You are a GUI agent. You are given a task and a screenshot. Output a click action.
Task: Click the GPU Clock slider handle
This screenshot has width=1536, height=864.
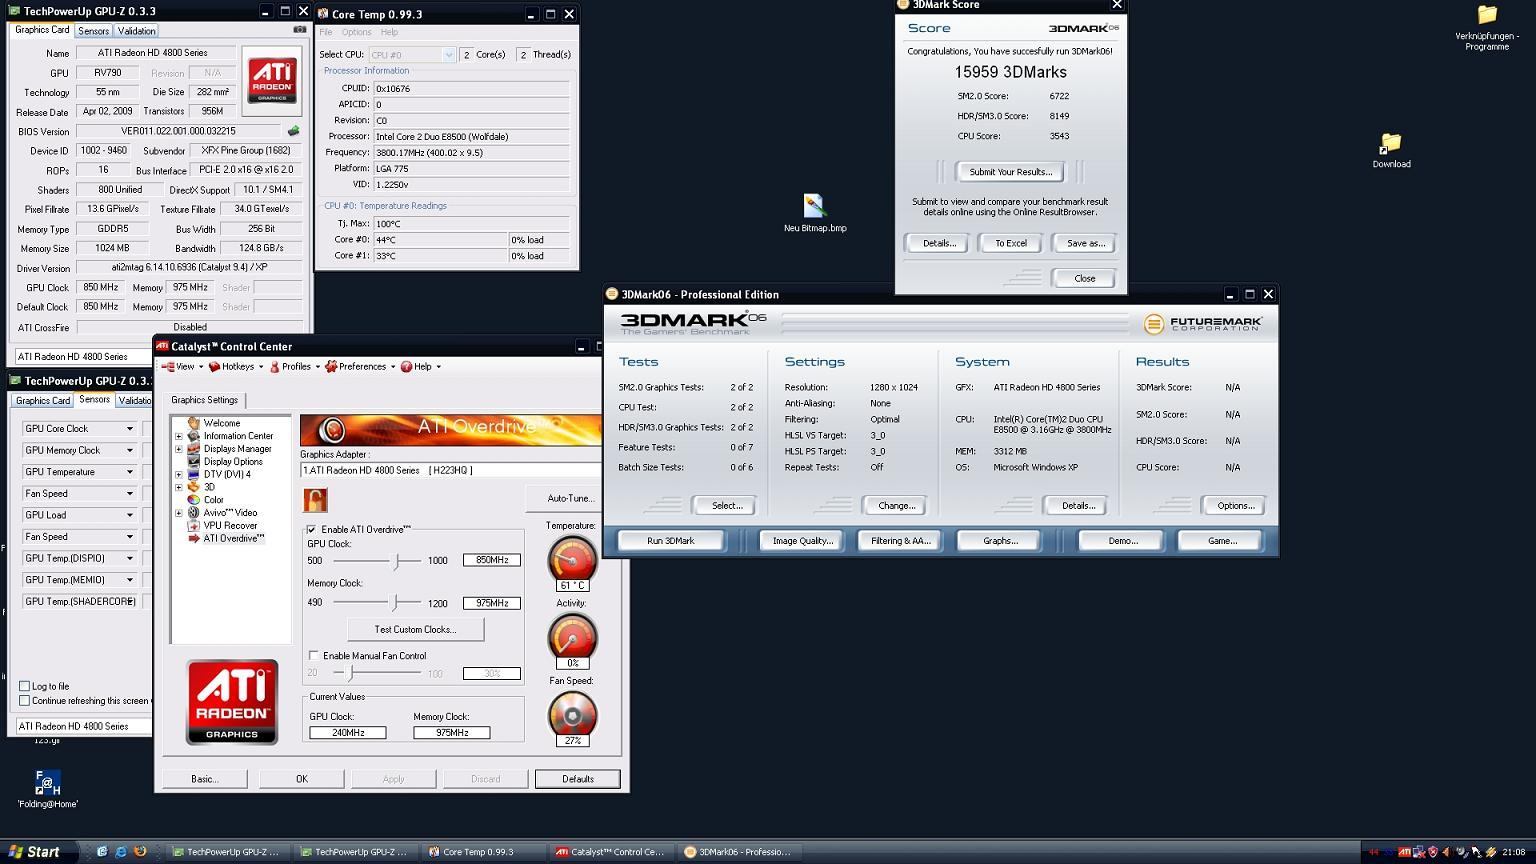tap(397, 561)
